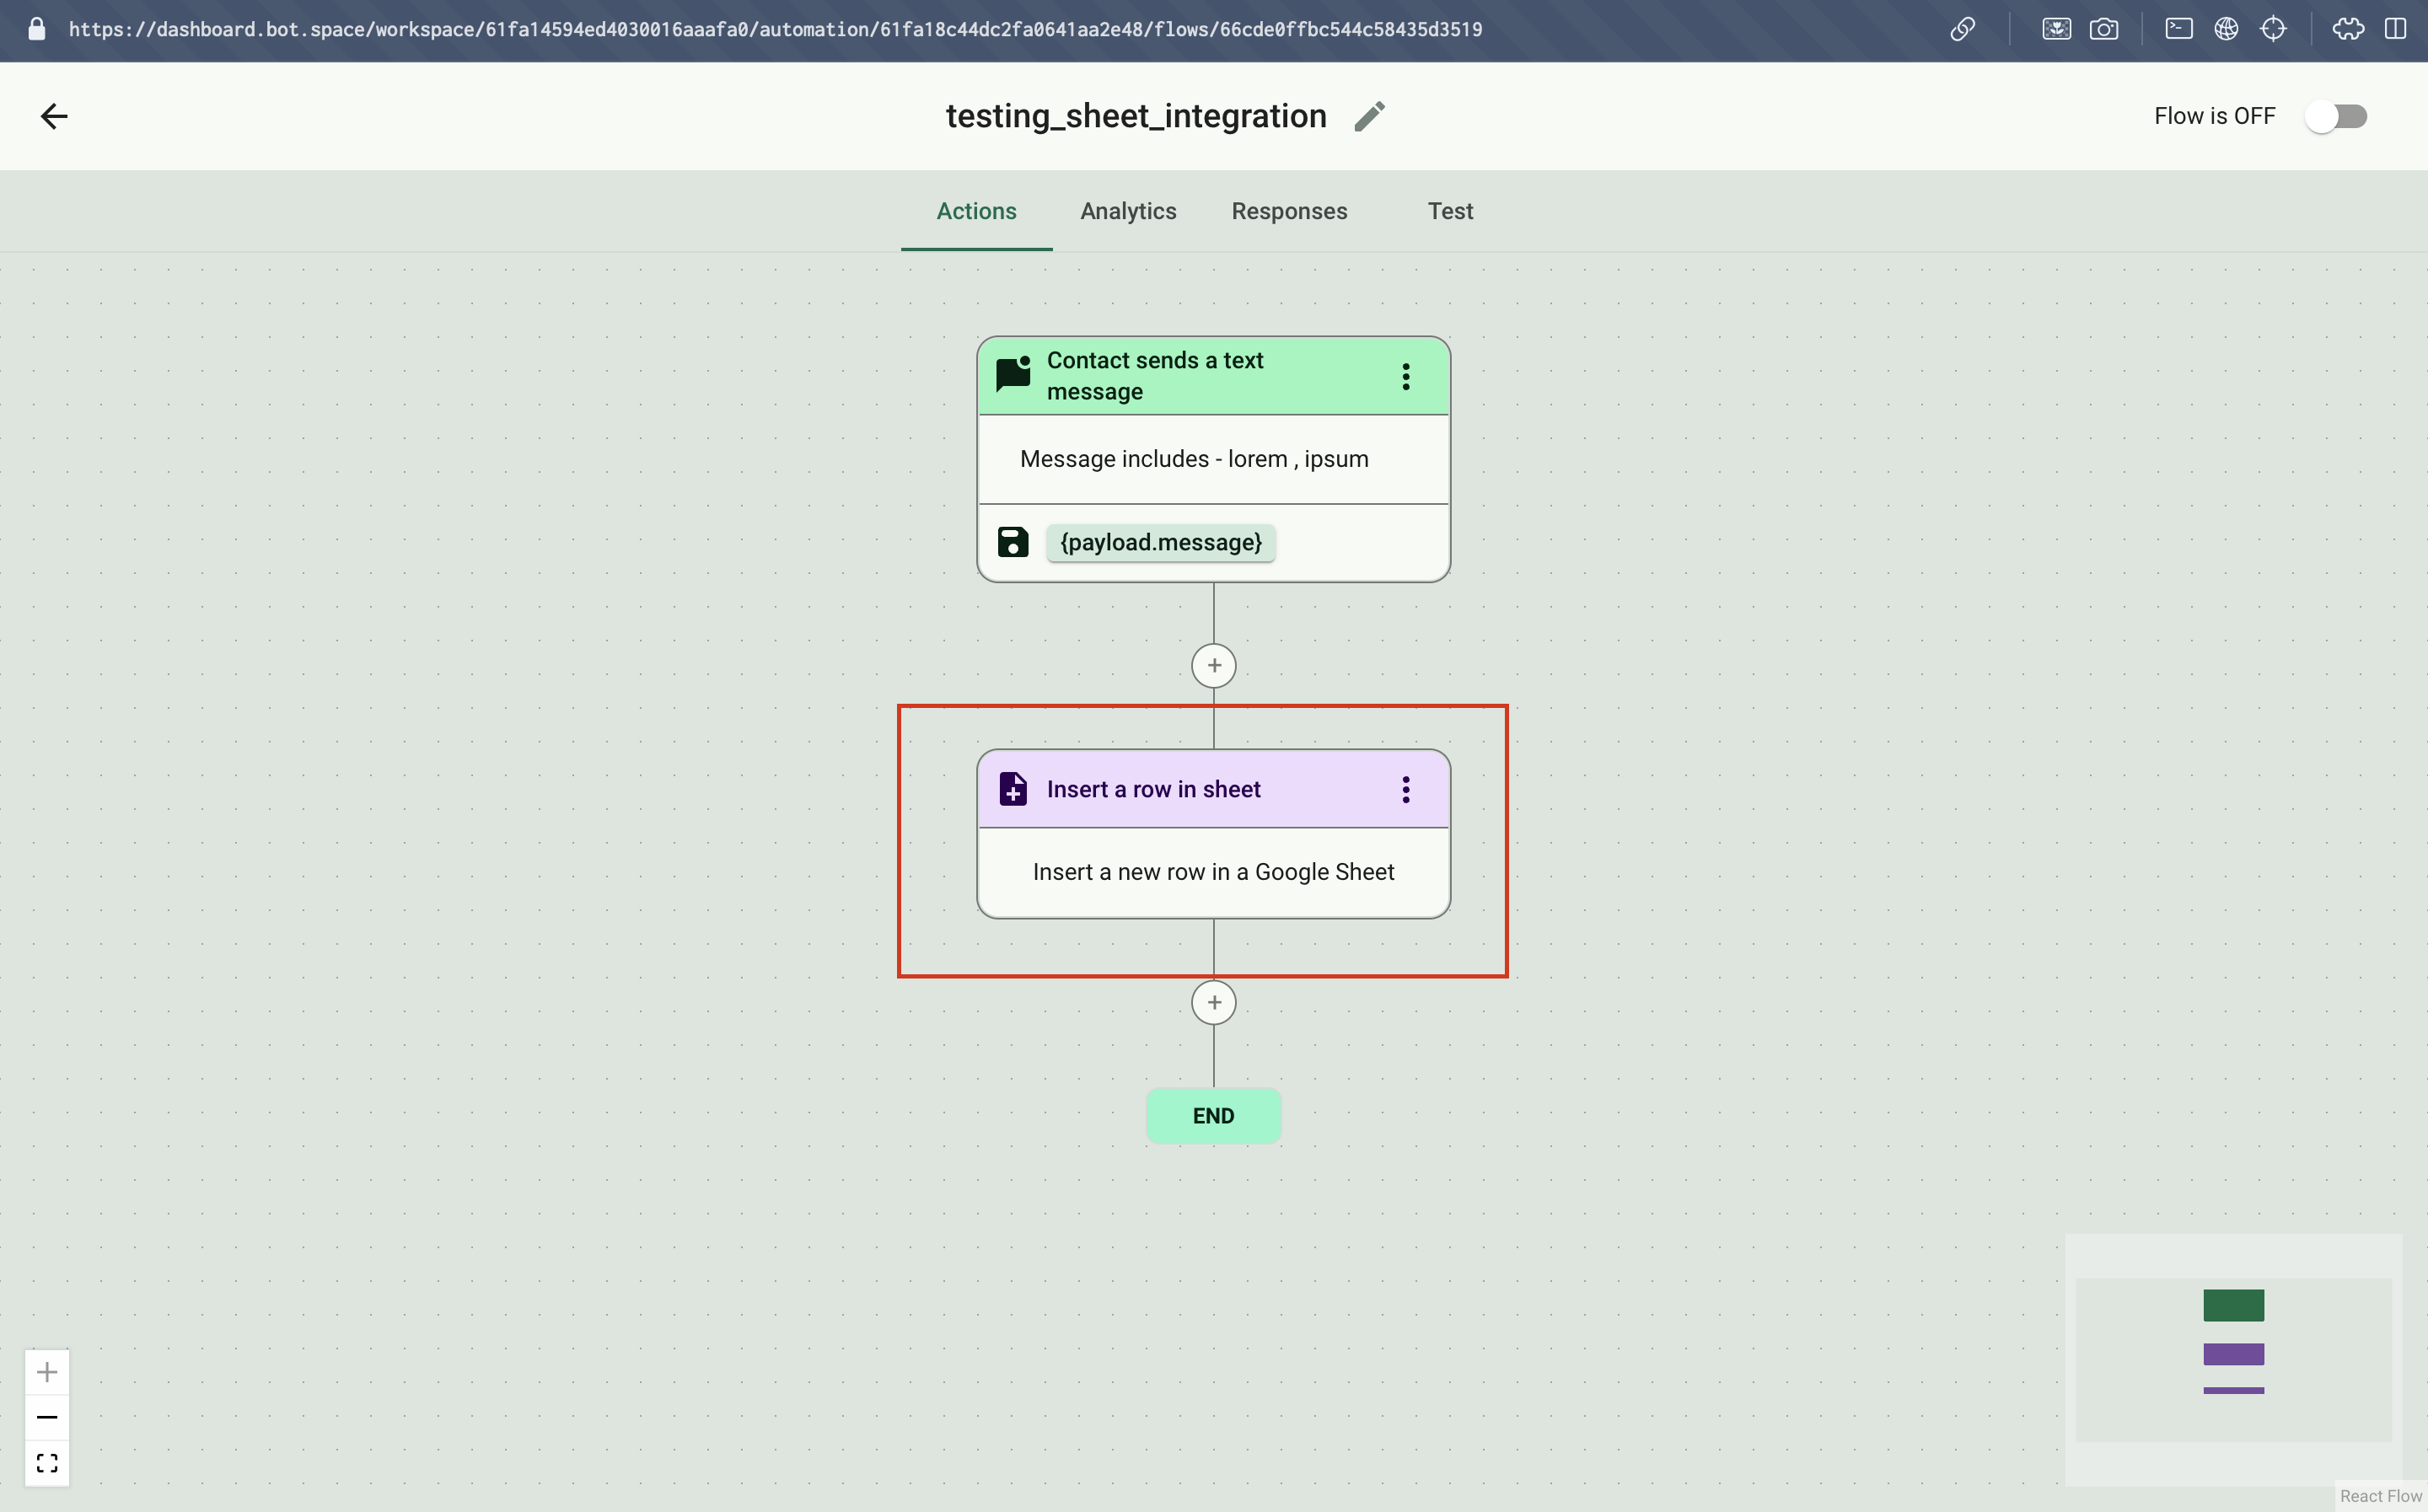Open options menu for Contact sends text message
This screenshot has height=1512, width=2428.
pos(1405,376)
